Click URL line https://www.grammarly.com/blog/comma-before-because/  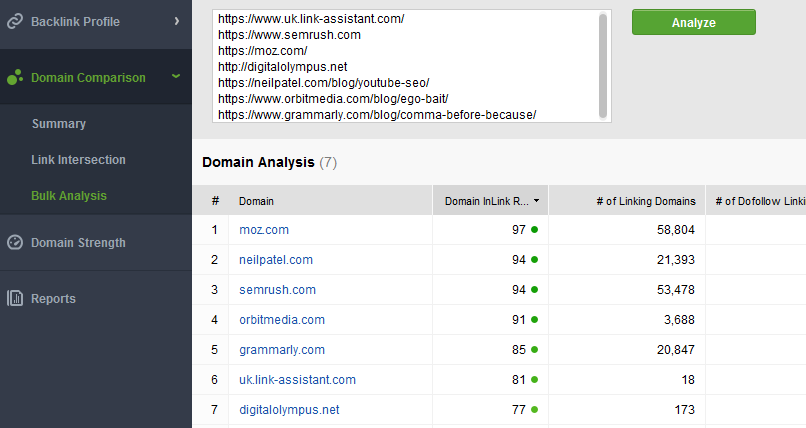point(377,115)
